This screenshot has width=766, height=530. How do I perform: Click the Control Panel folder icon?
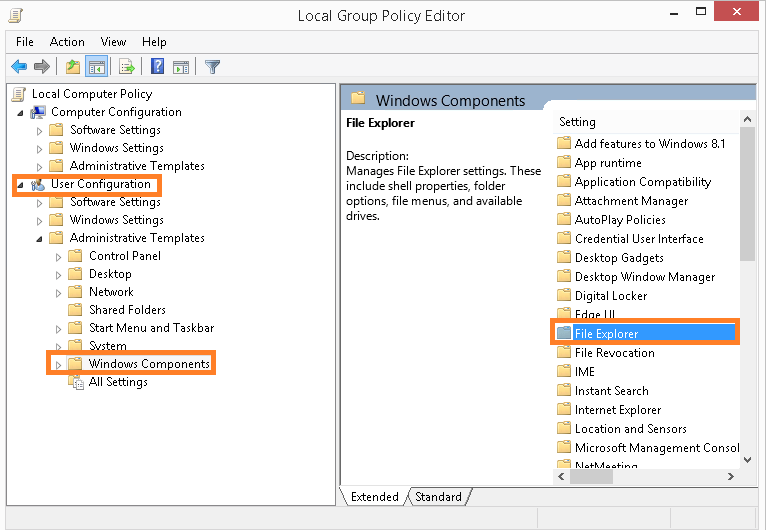[75, 256]
